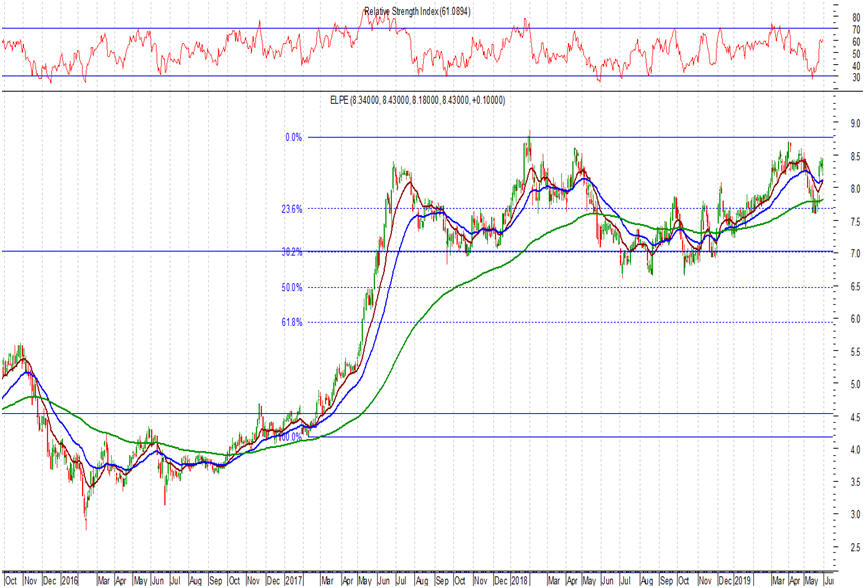Click the 2017 year label on time axis
The image size is (865, 588).
(x=293, y=581)
